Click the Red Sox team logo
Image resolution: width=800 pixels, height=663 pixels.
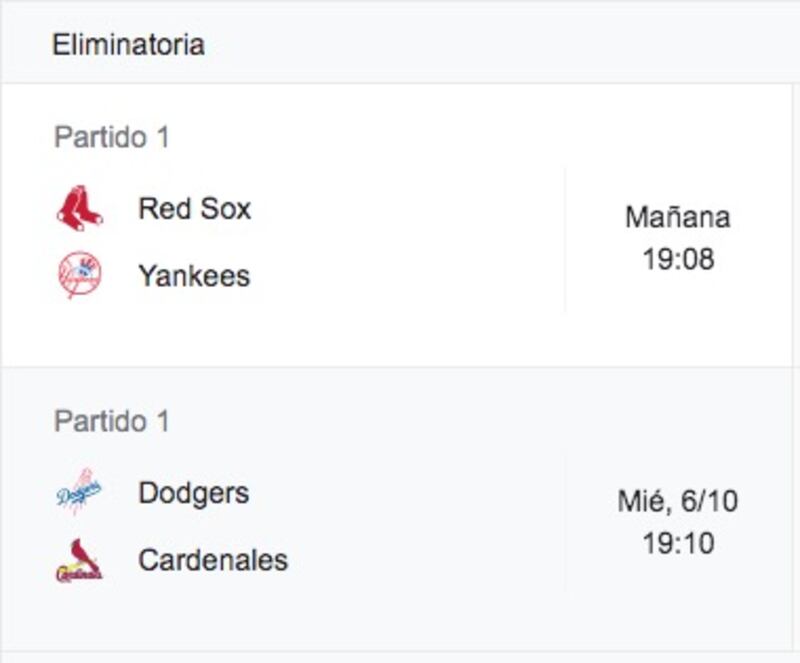pos(80,208)
